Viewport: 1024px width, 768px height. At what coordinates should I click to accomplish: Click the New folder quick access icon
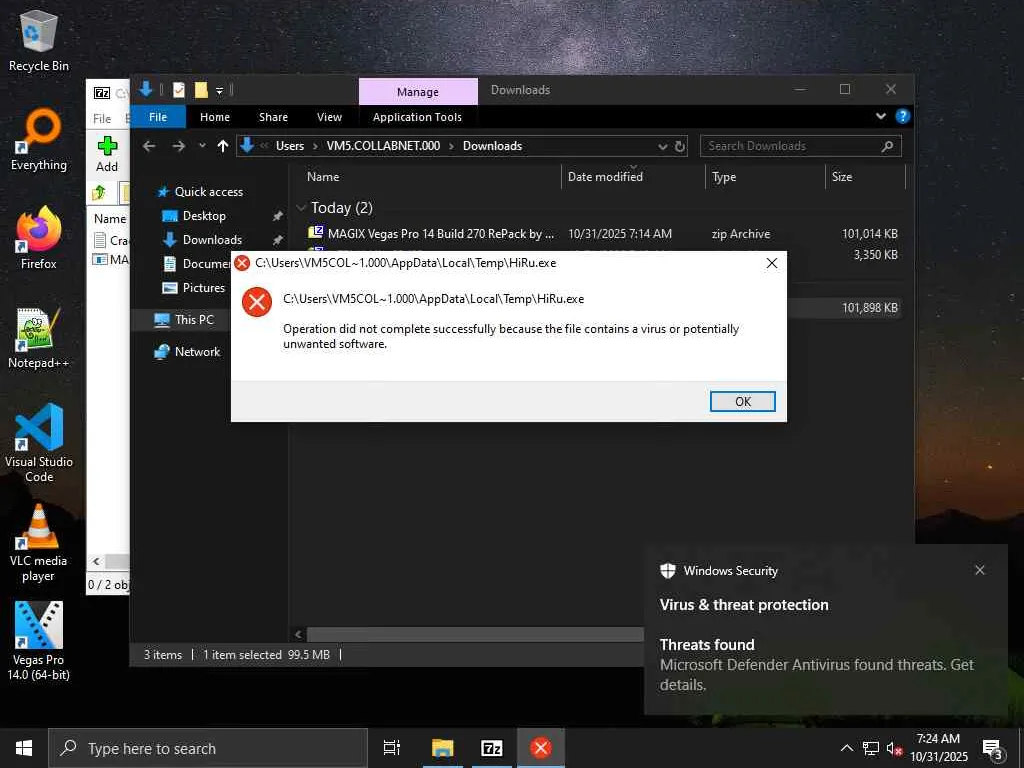pos(200,90)
